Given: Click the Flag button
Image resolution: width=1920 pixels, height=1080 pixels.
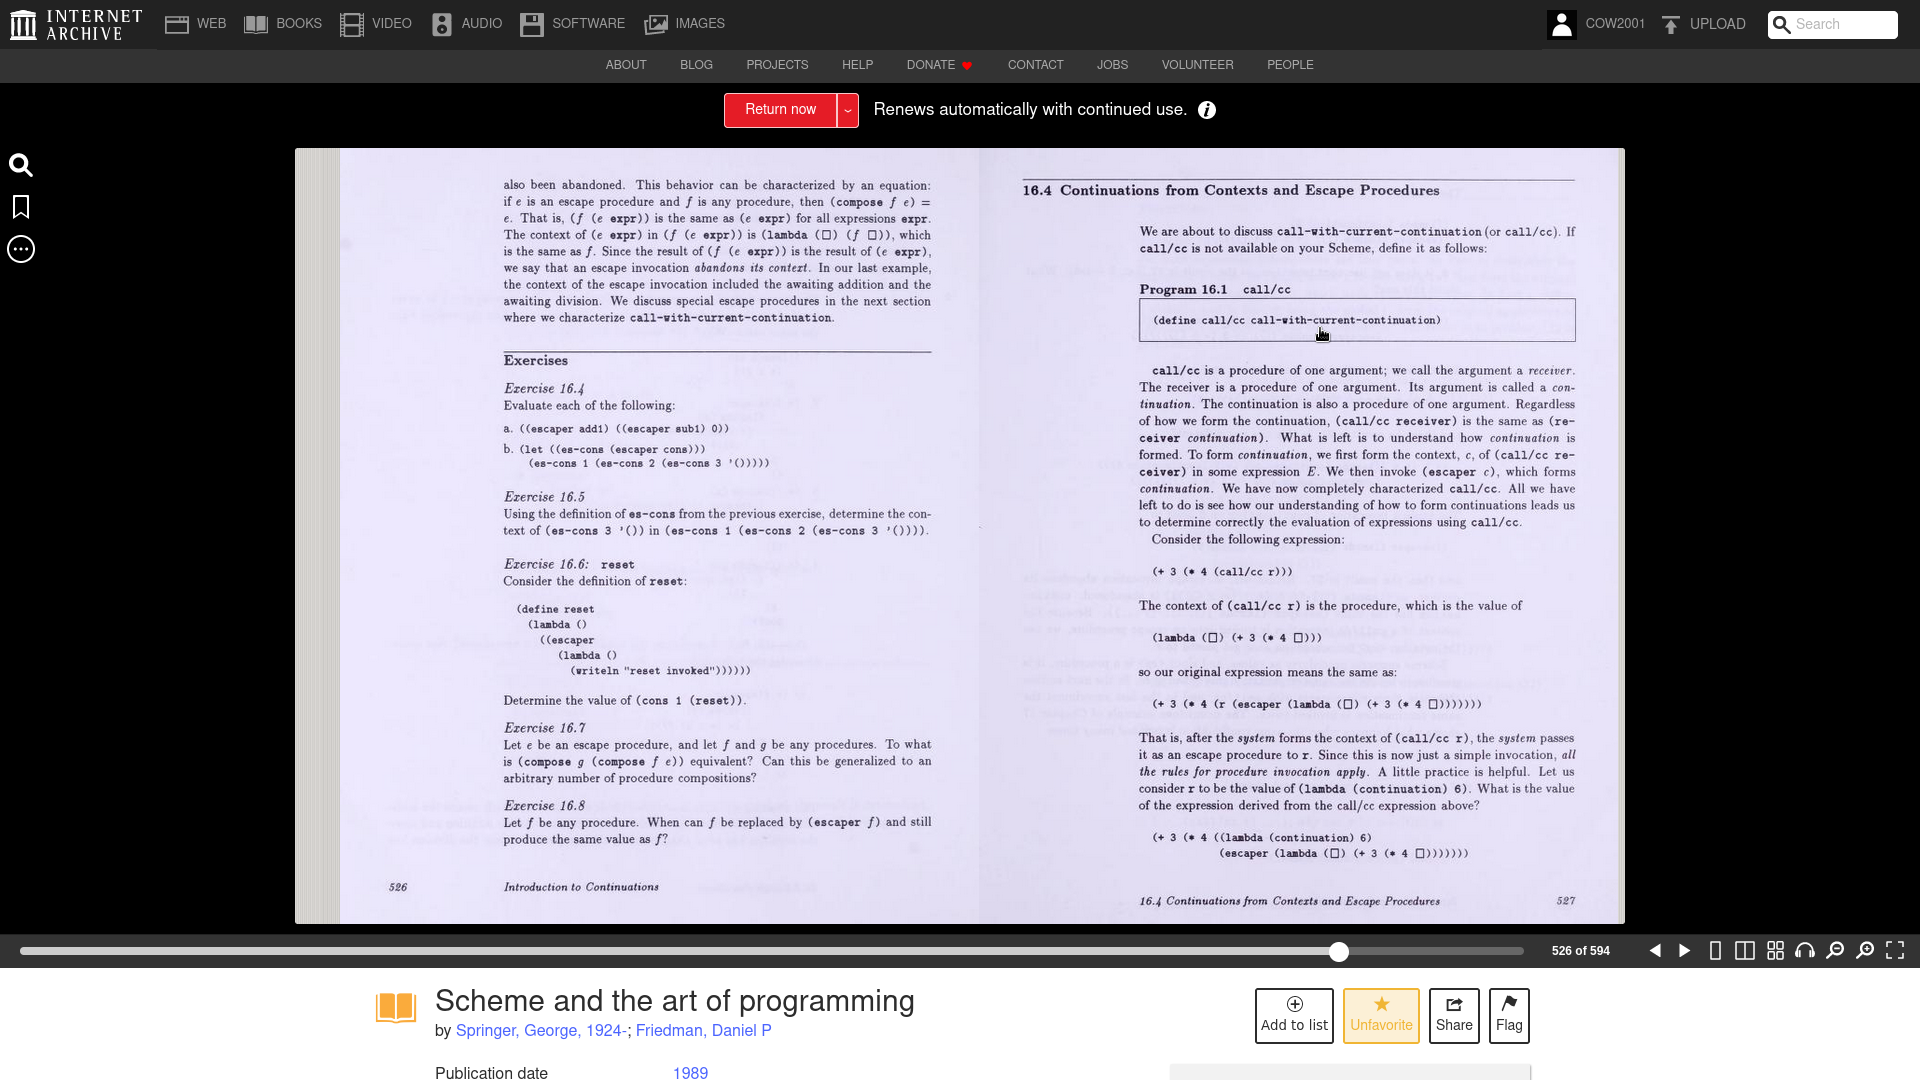Looking at the screenshot, I should tap(1509, 1016).
